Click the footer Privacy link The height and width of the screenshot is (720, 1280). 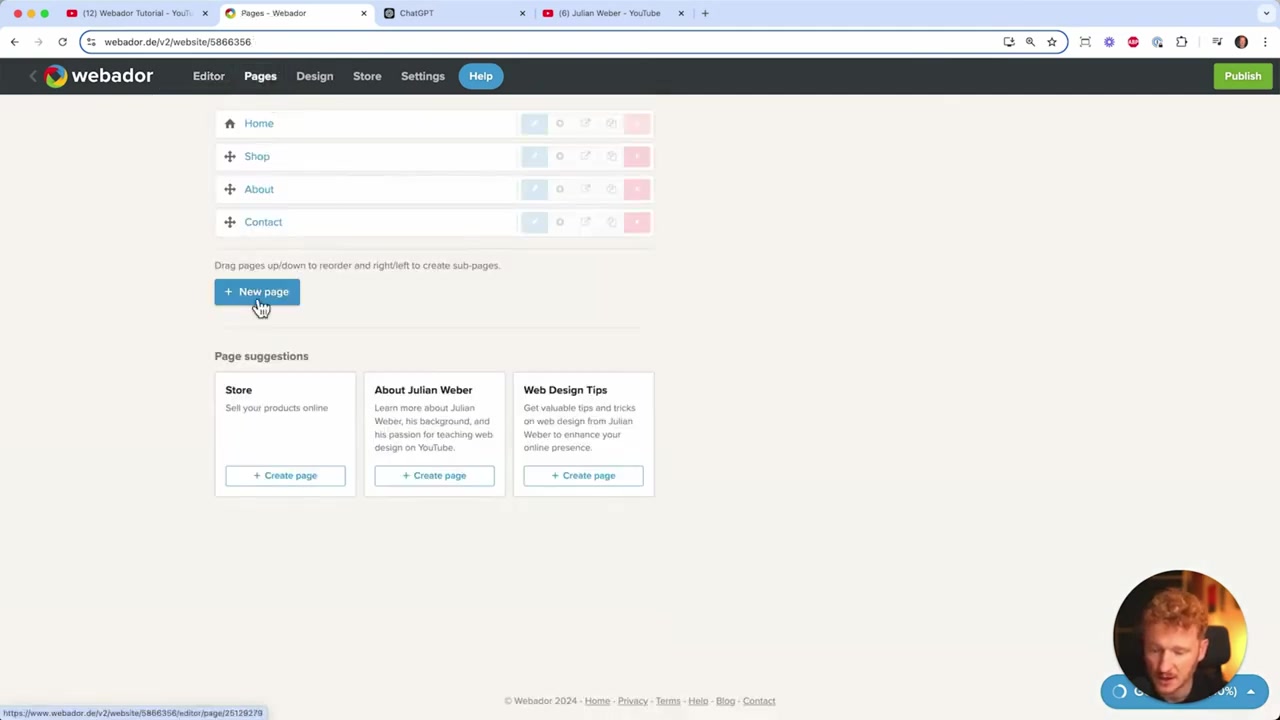pyautogui.click(x=633, y=701)
